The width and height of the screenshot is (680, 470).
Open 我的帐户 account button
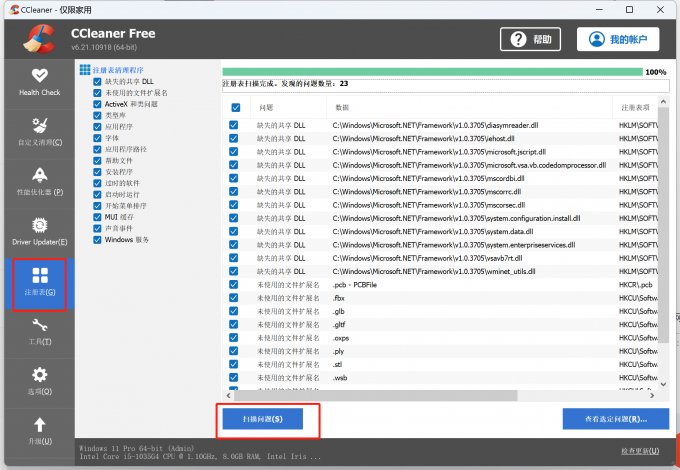point(618,39)
